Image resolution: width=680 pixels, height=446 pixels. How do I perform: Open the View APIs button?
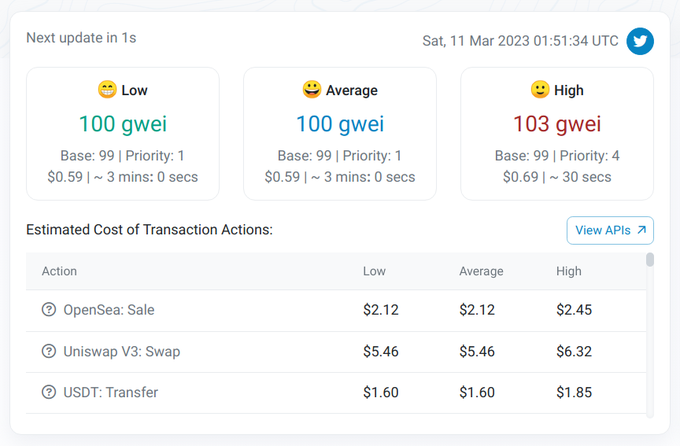610,230
